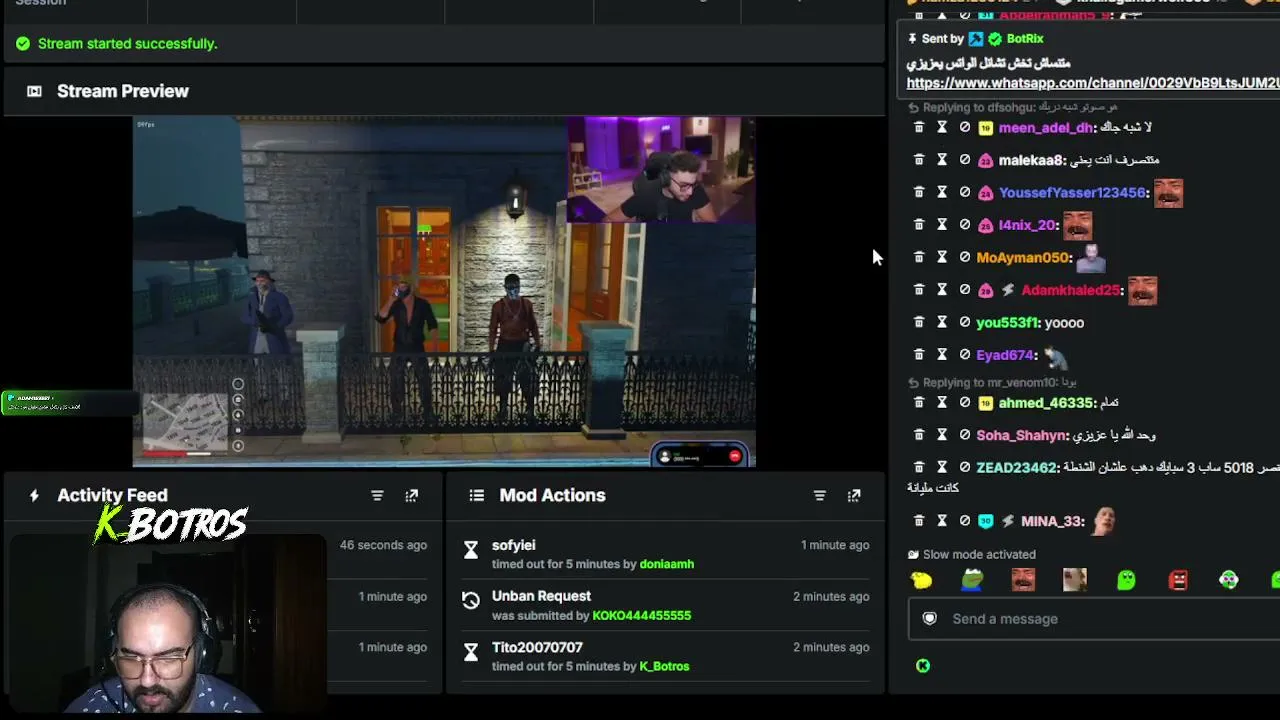Insert the green ghost emote with white headphones

point(1229,580)
